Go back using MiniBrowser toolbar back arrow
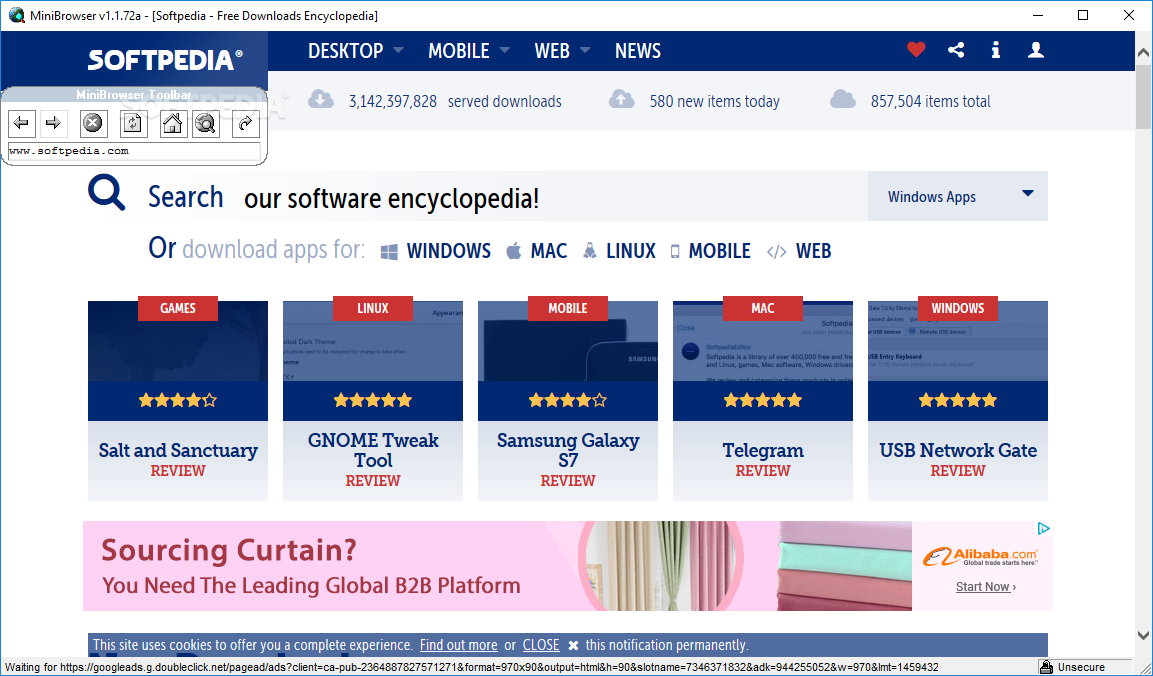Viewport: 1153px width, 676px height. pos(21,123)
